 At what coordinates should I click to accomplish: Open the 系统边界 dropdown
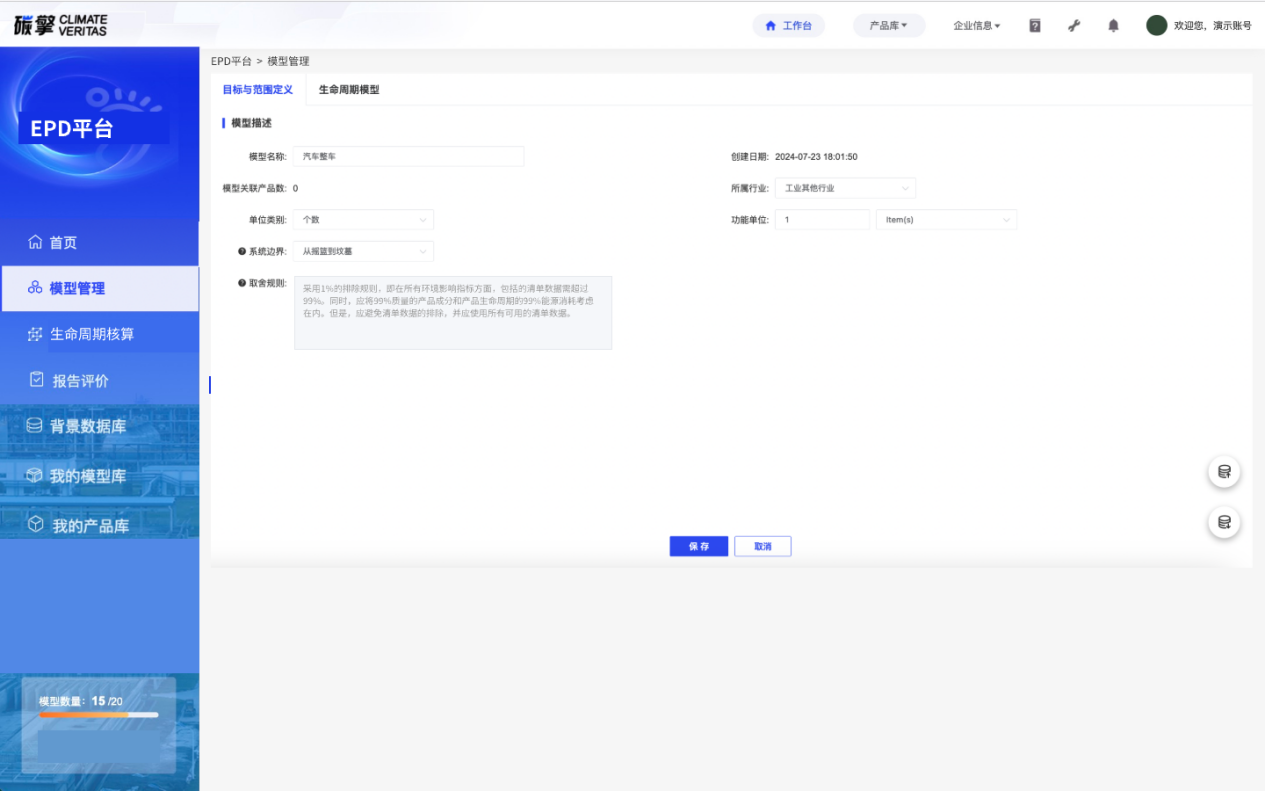[363, 252]
